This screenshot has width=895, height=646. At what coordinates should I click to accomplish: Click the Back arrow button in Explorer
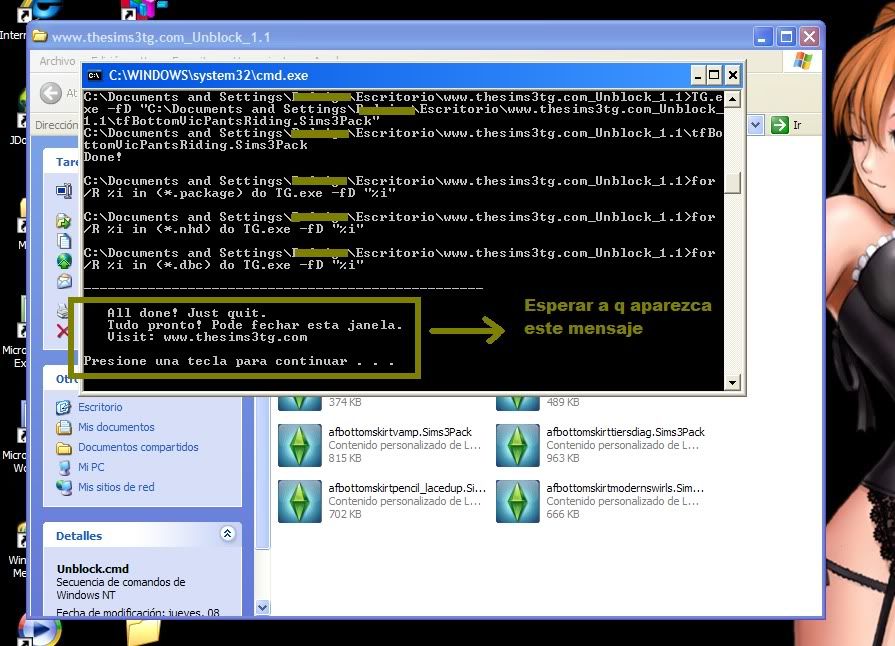click(50, 93)
